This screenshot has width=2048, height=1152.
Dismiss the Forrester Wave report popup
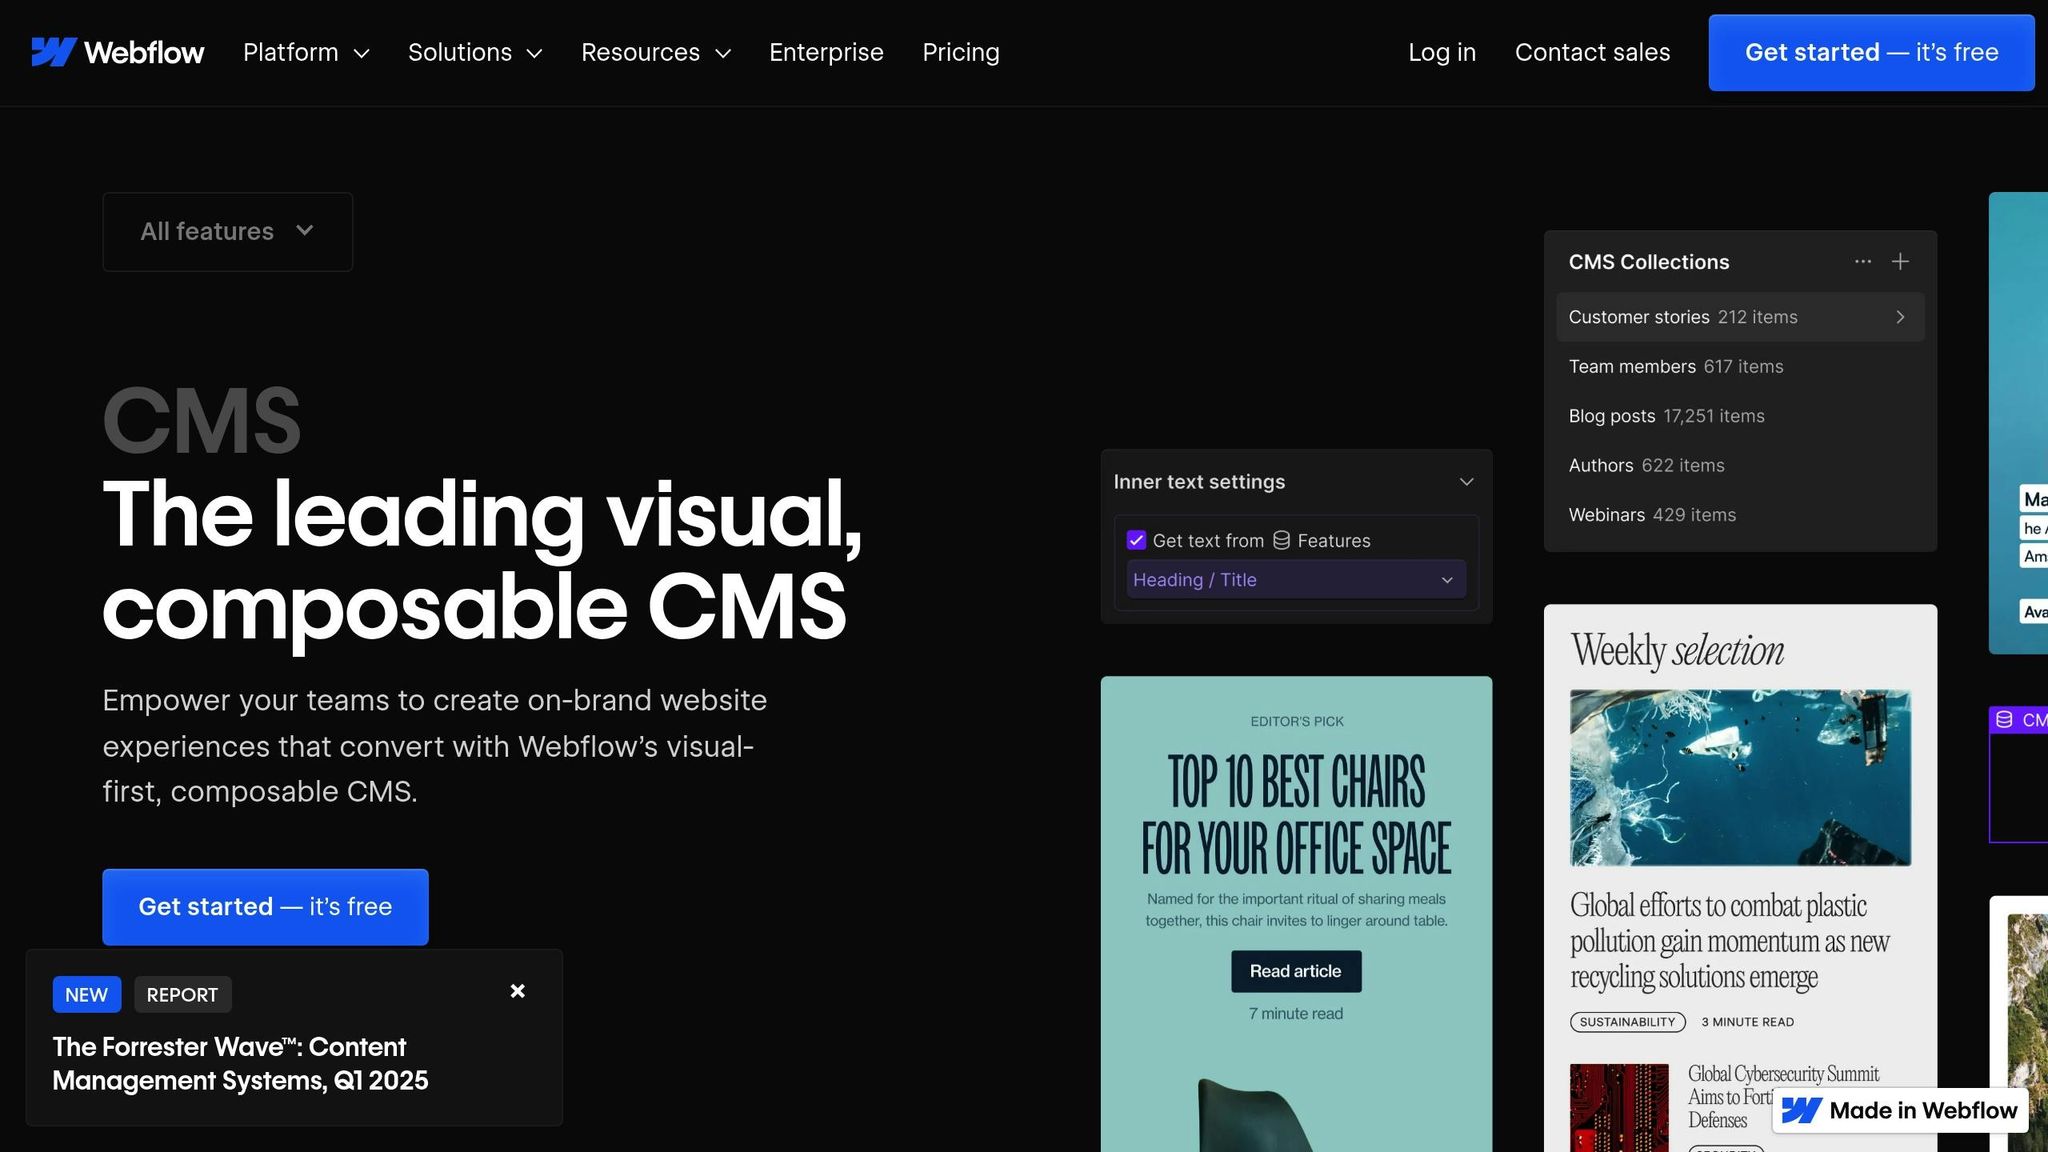tap(518, 990)
